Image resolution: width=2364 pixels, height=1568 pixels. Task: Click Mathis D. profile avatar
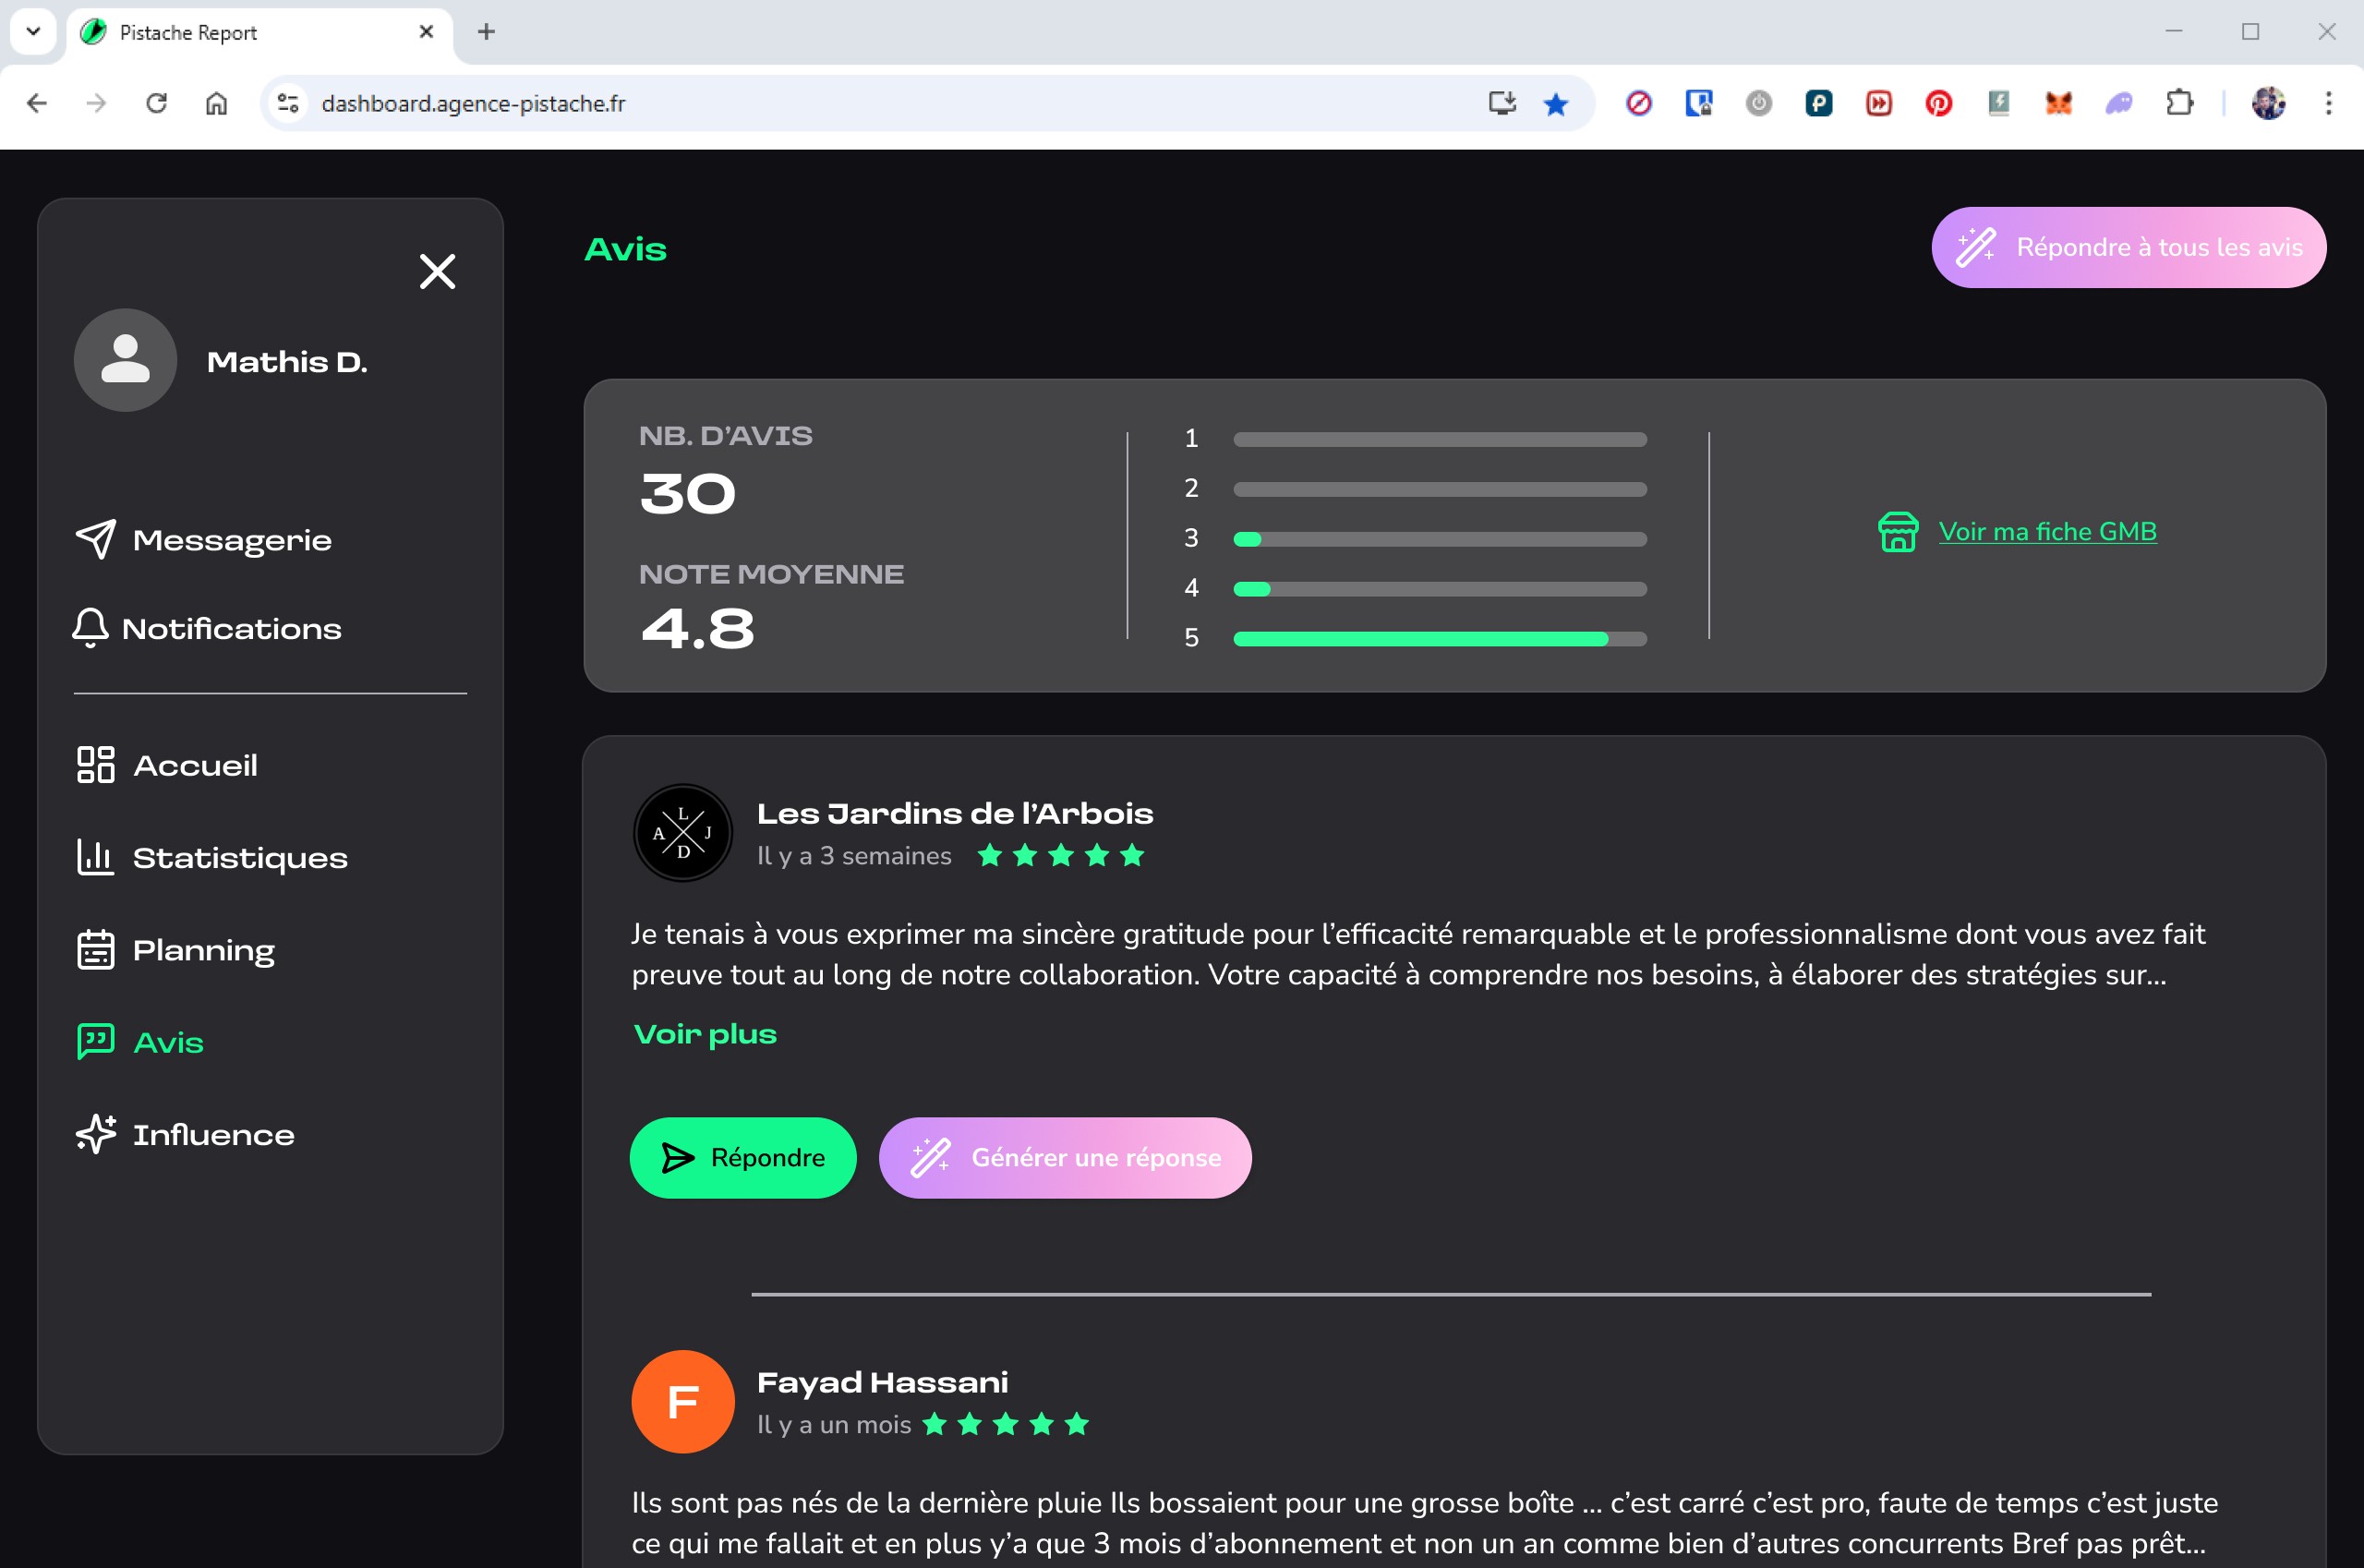[x=126, y=360]
